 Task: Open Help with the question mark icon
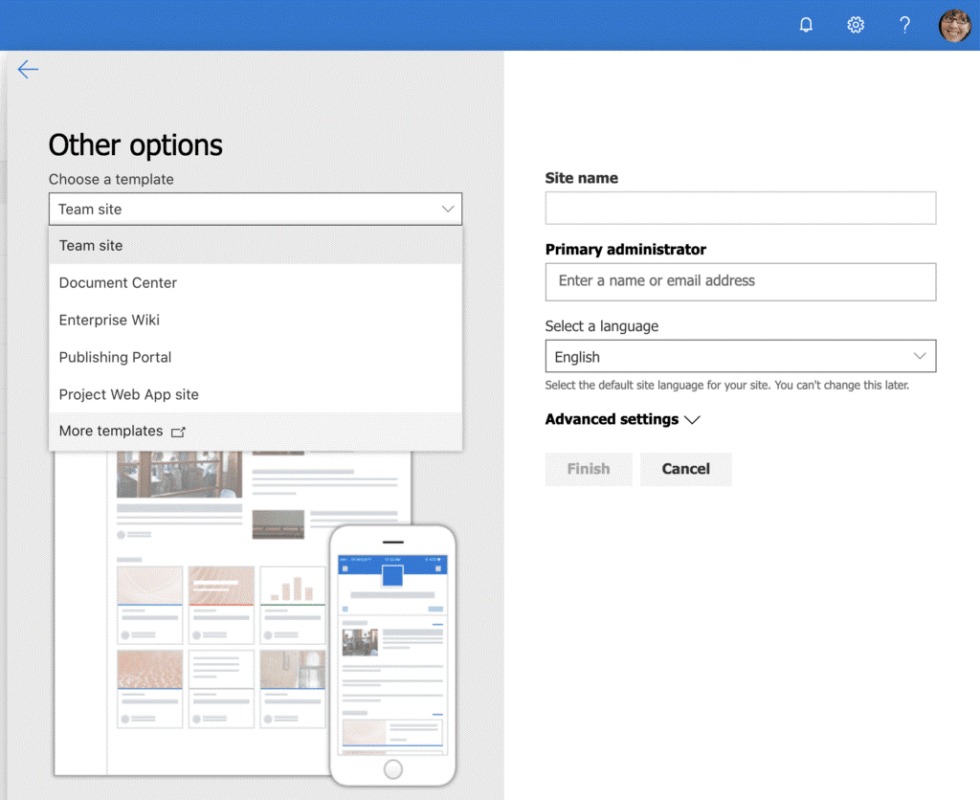coord(905,24)
